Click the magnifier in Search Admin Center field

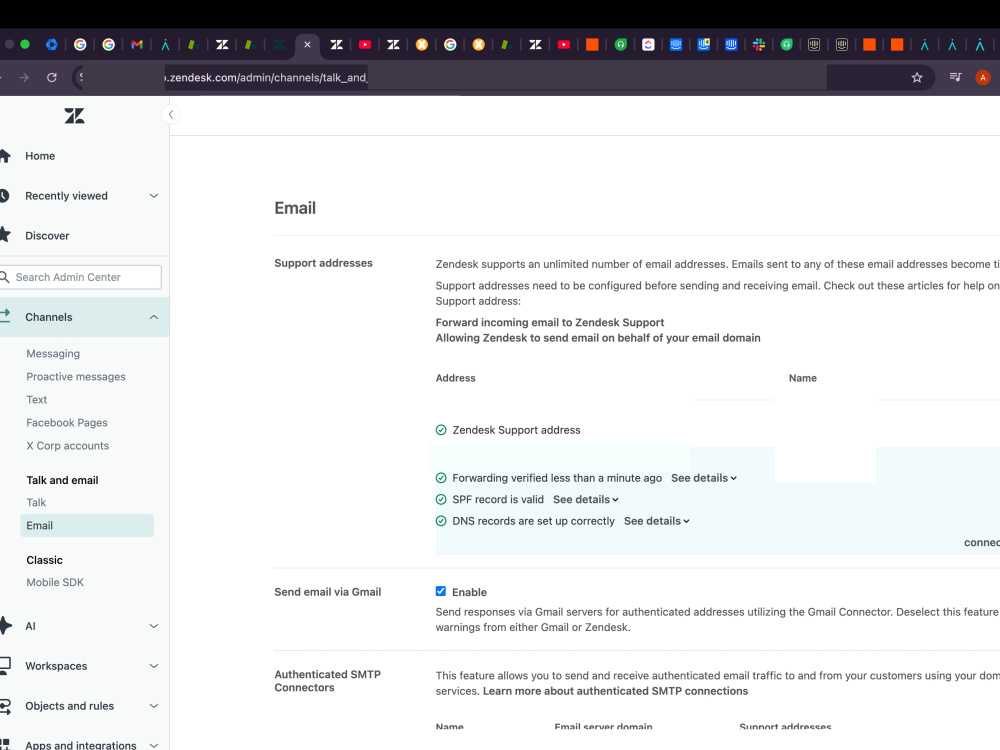click(5, 276)
